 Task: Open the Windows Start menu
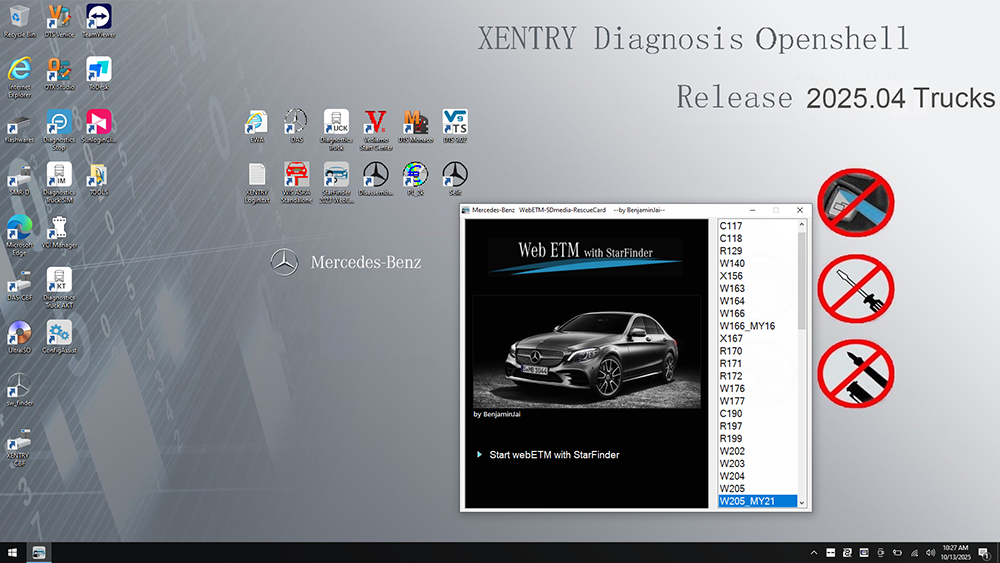(12, 552)
